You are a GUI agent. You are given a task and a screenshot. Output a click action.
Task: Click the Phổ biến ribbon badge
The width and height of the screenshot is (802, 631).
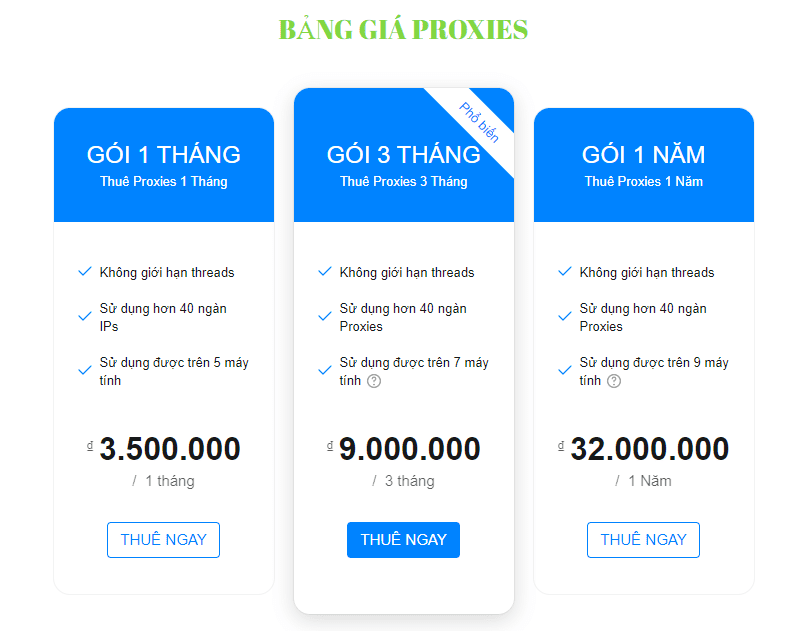(x=478, y=122)
